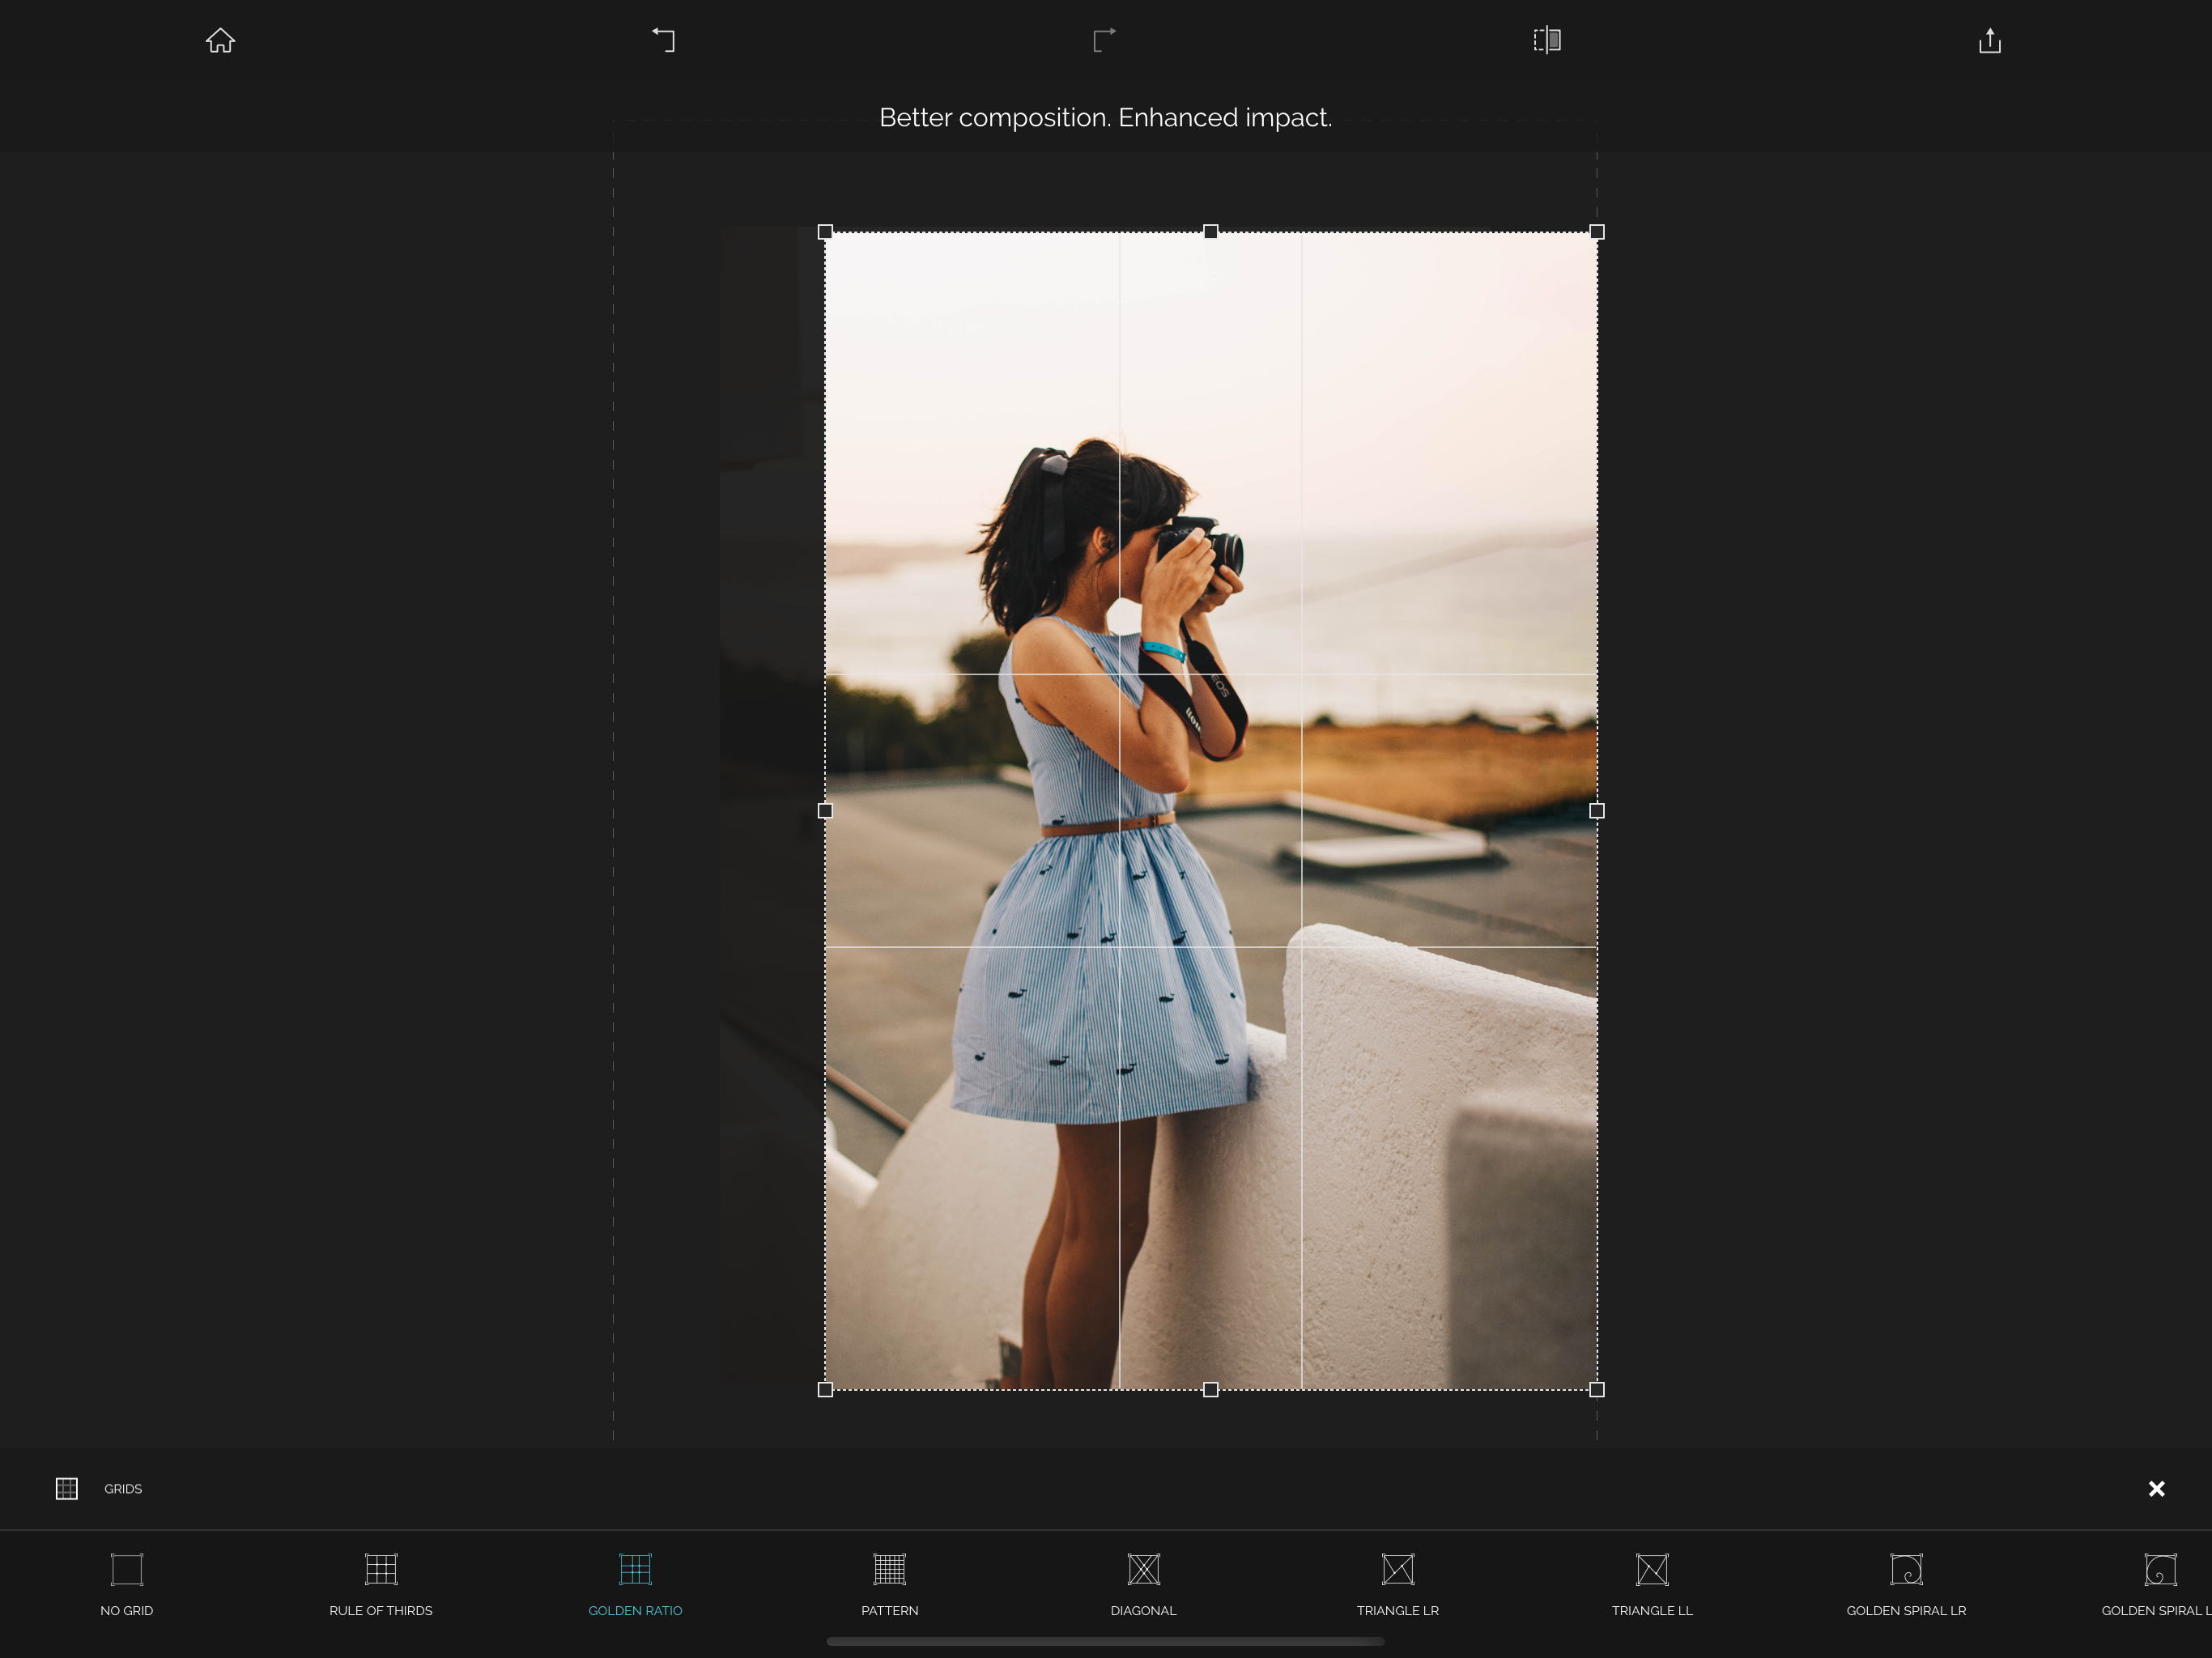Screen dimensions: 2212x1658
Task: Select the Golden Ratio grid
Action: click(635, 1585)
